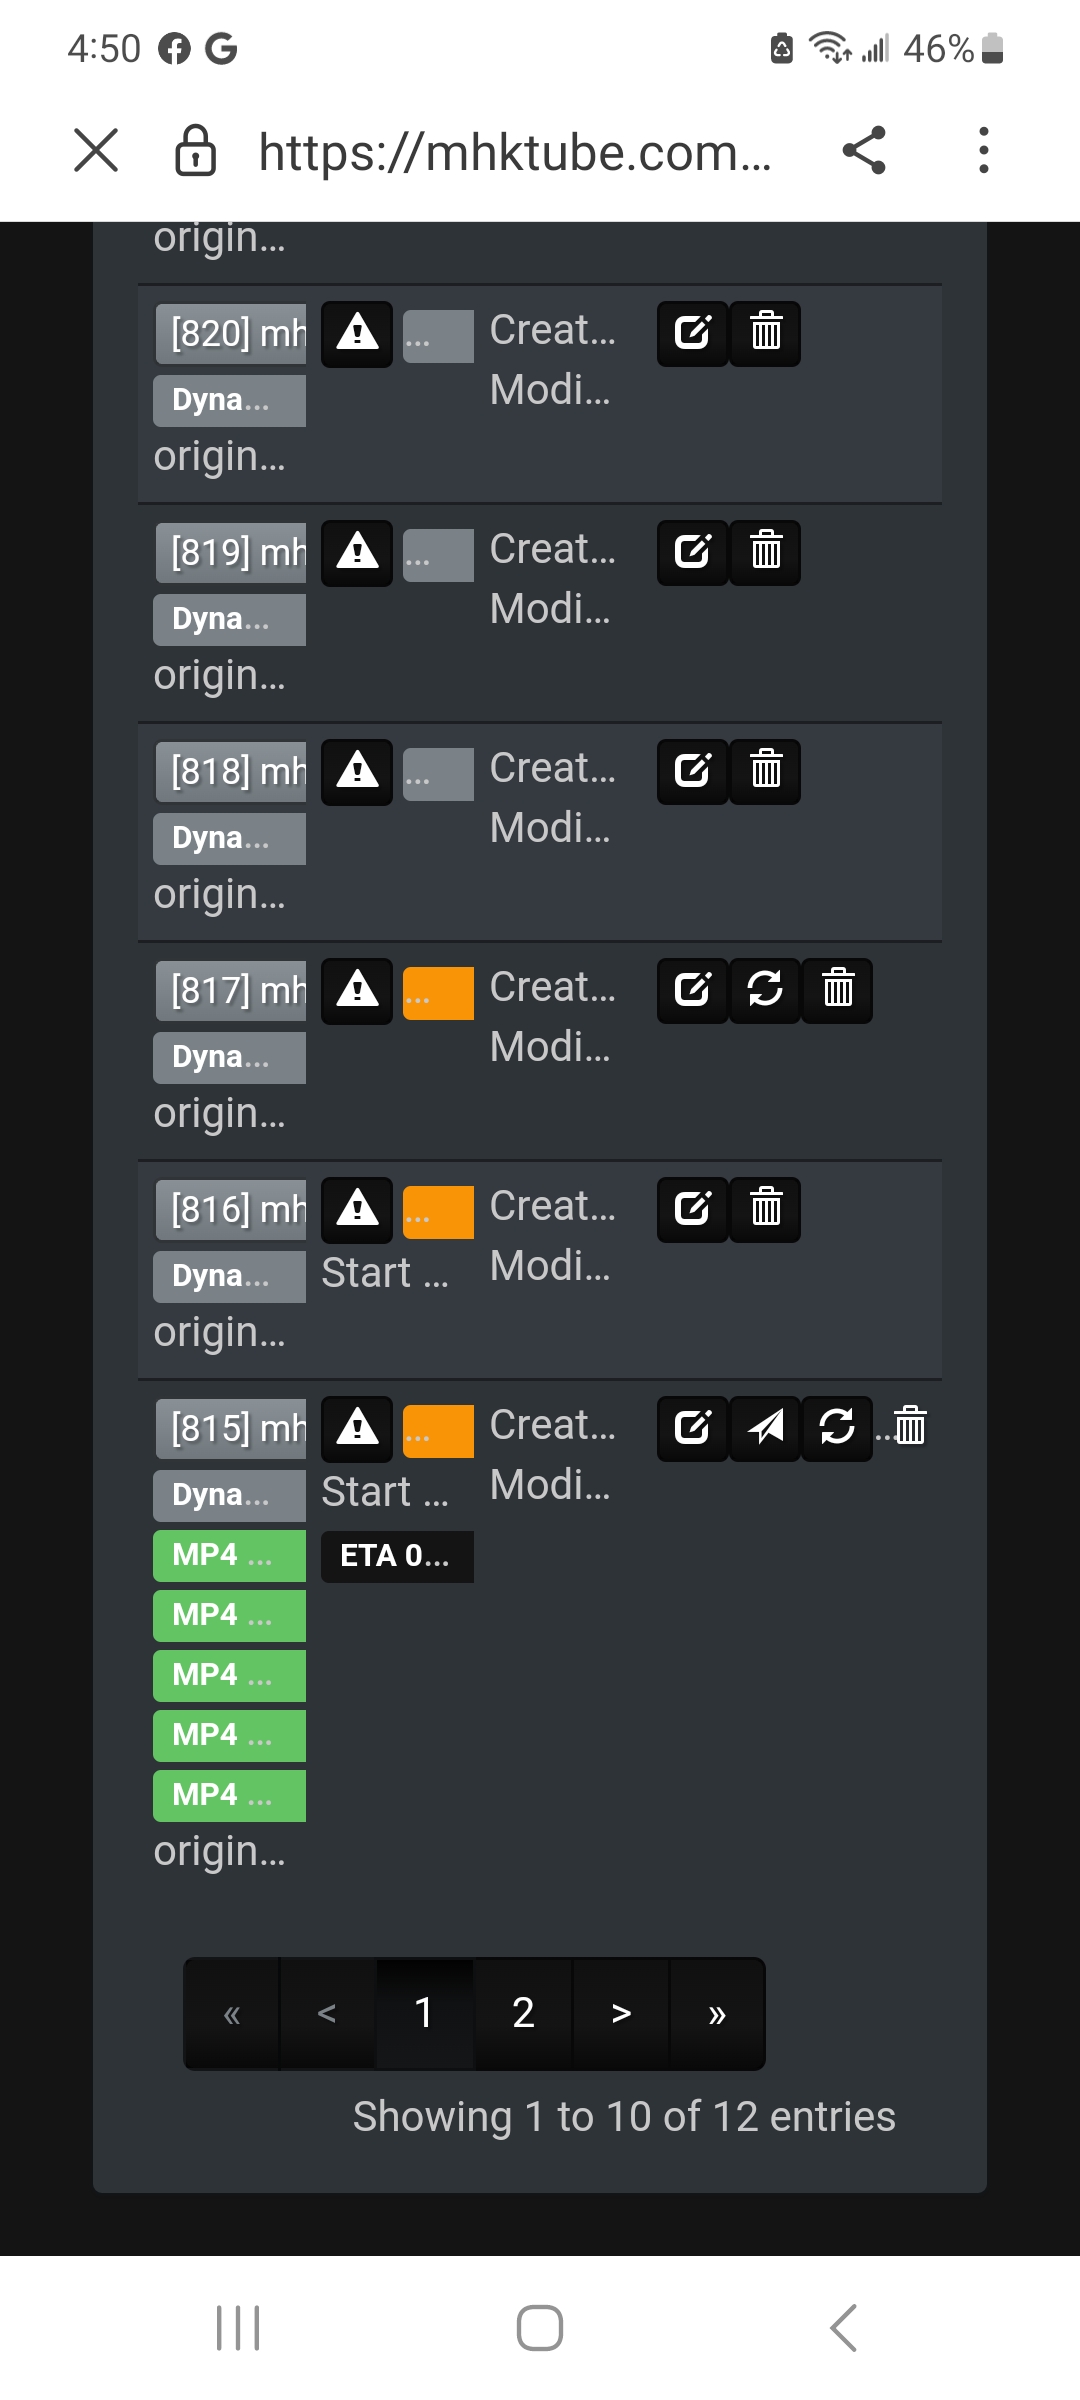Viewport: 1080px width, 2400px height.
Task: Go to next page with > button
Action: [621, 2014]
